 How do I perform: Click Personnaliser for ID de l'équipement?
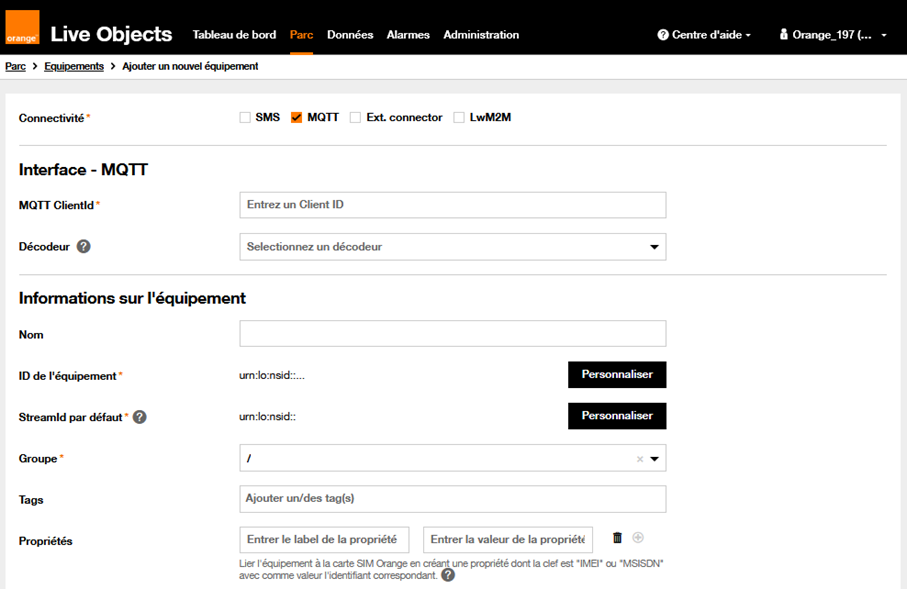click(x=617, y=375)
